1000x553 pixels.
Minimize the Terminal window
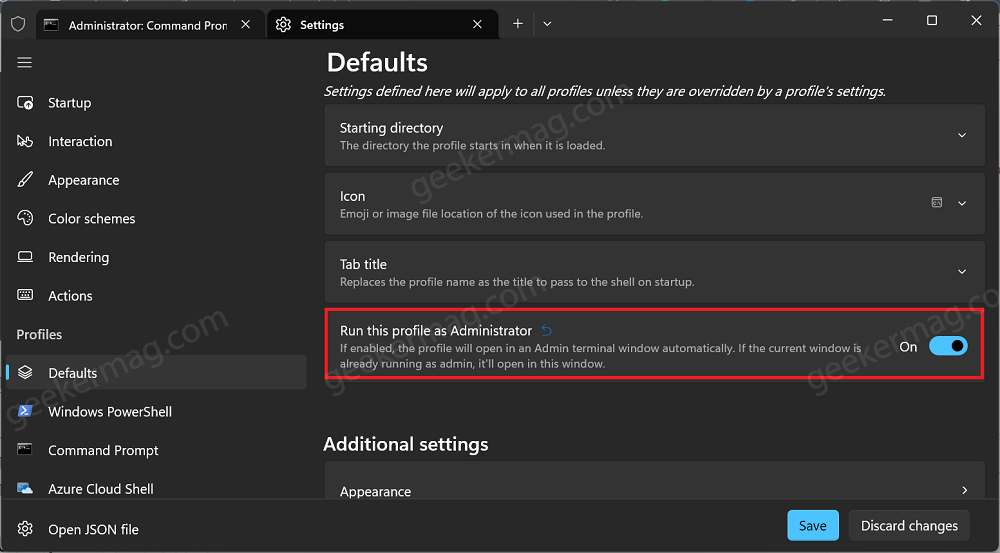[887, 20]
